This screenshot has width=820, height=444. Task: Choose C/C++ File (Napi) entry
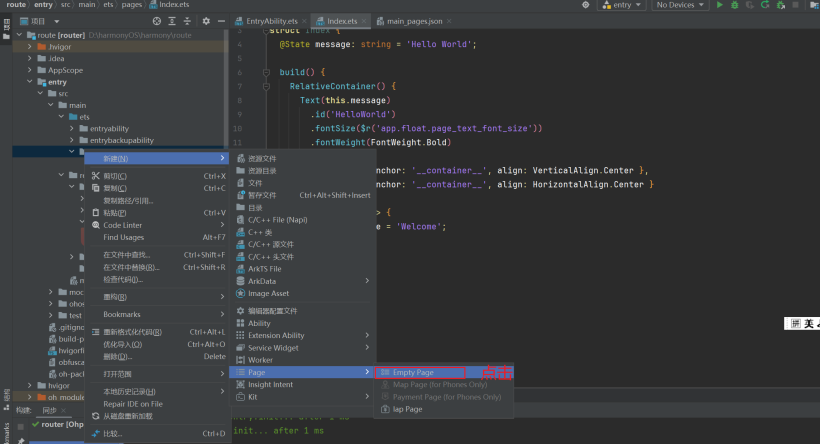(303, 220)
